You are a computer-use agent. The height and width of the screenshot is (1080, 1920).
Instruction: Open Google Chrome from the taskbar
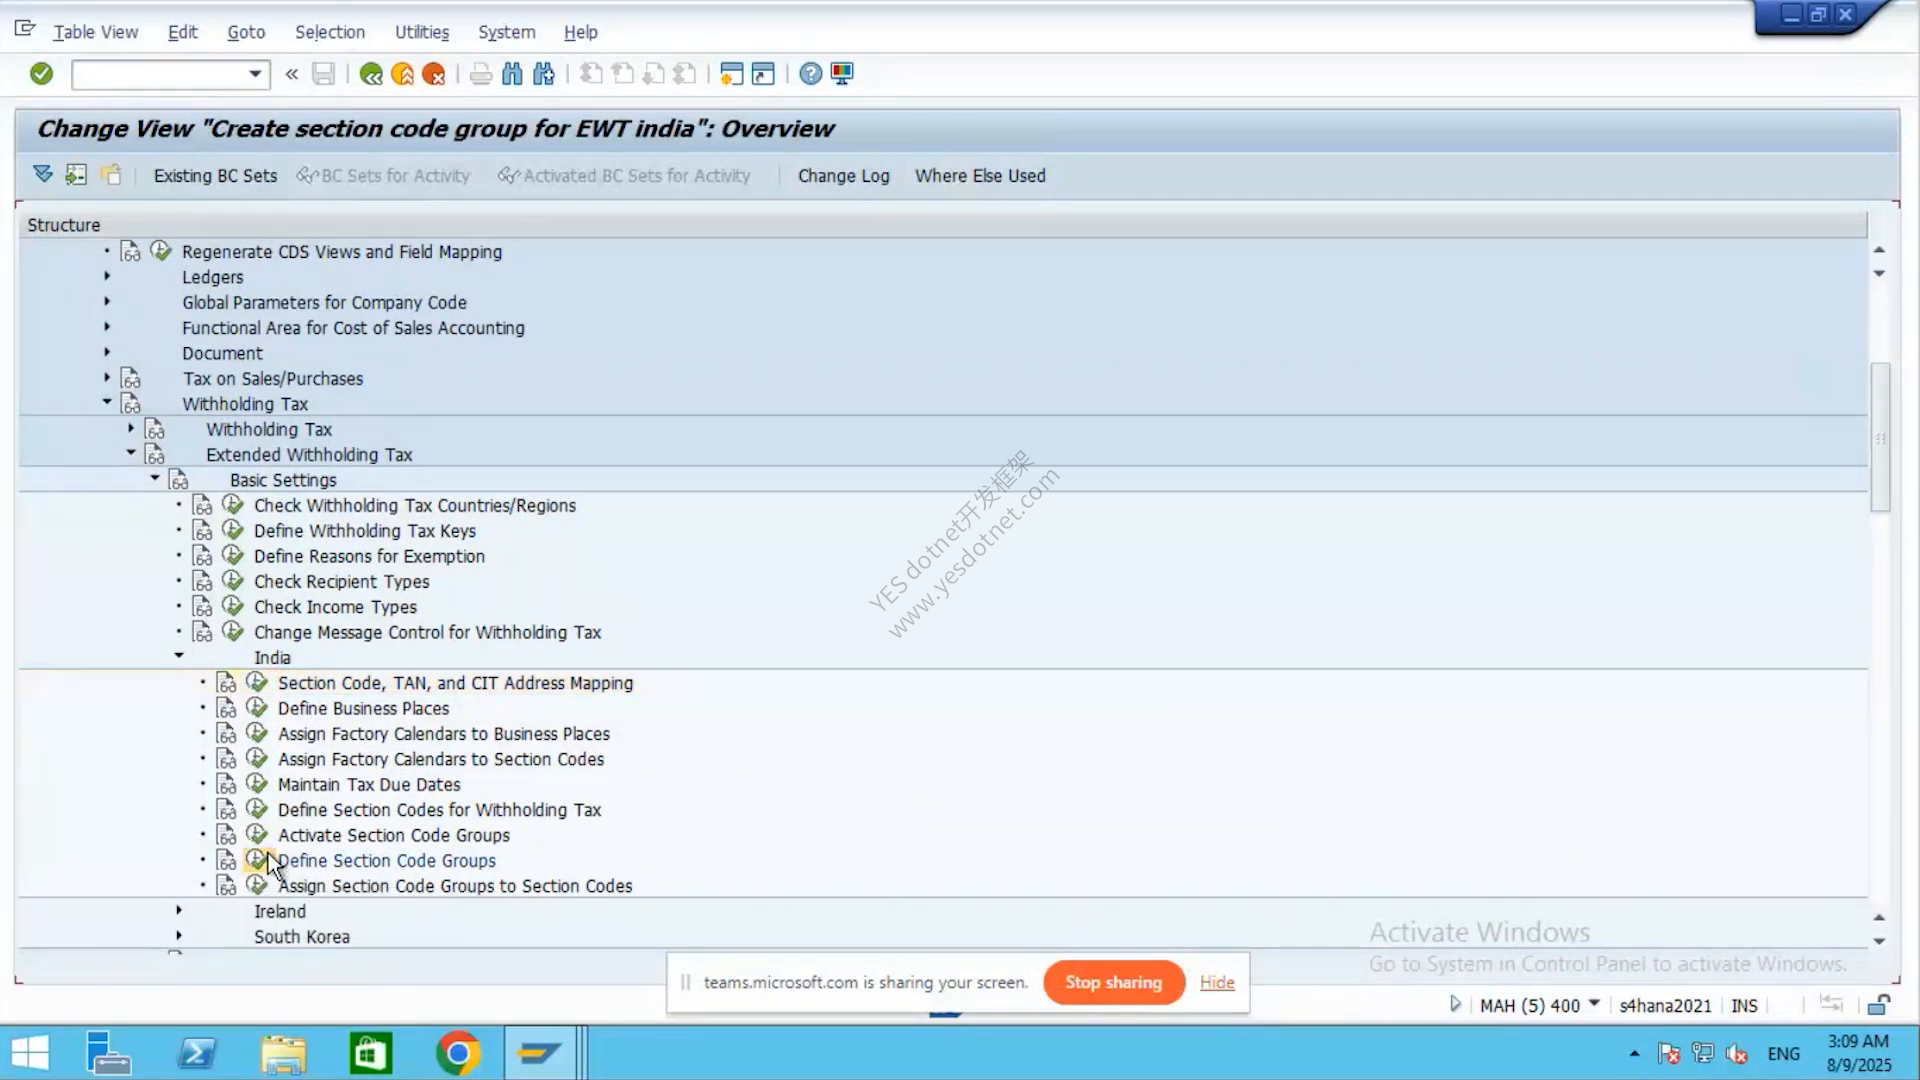tap(458, 1053)
